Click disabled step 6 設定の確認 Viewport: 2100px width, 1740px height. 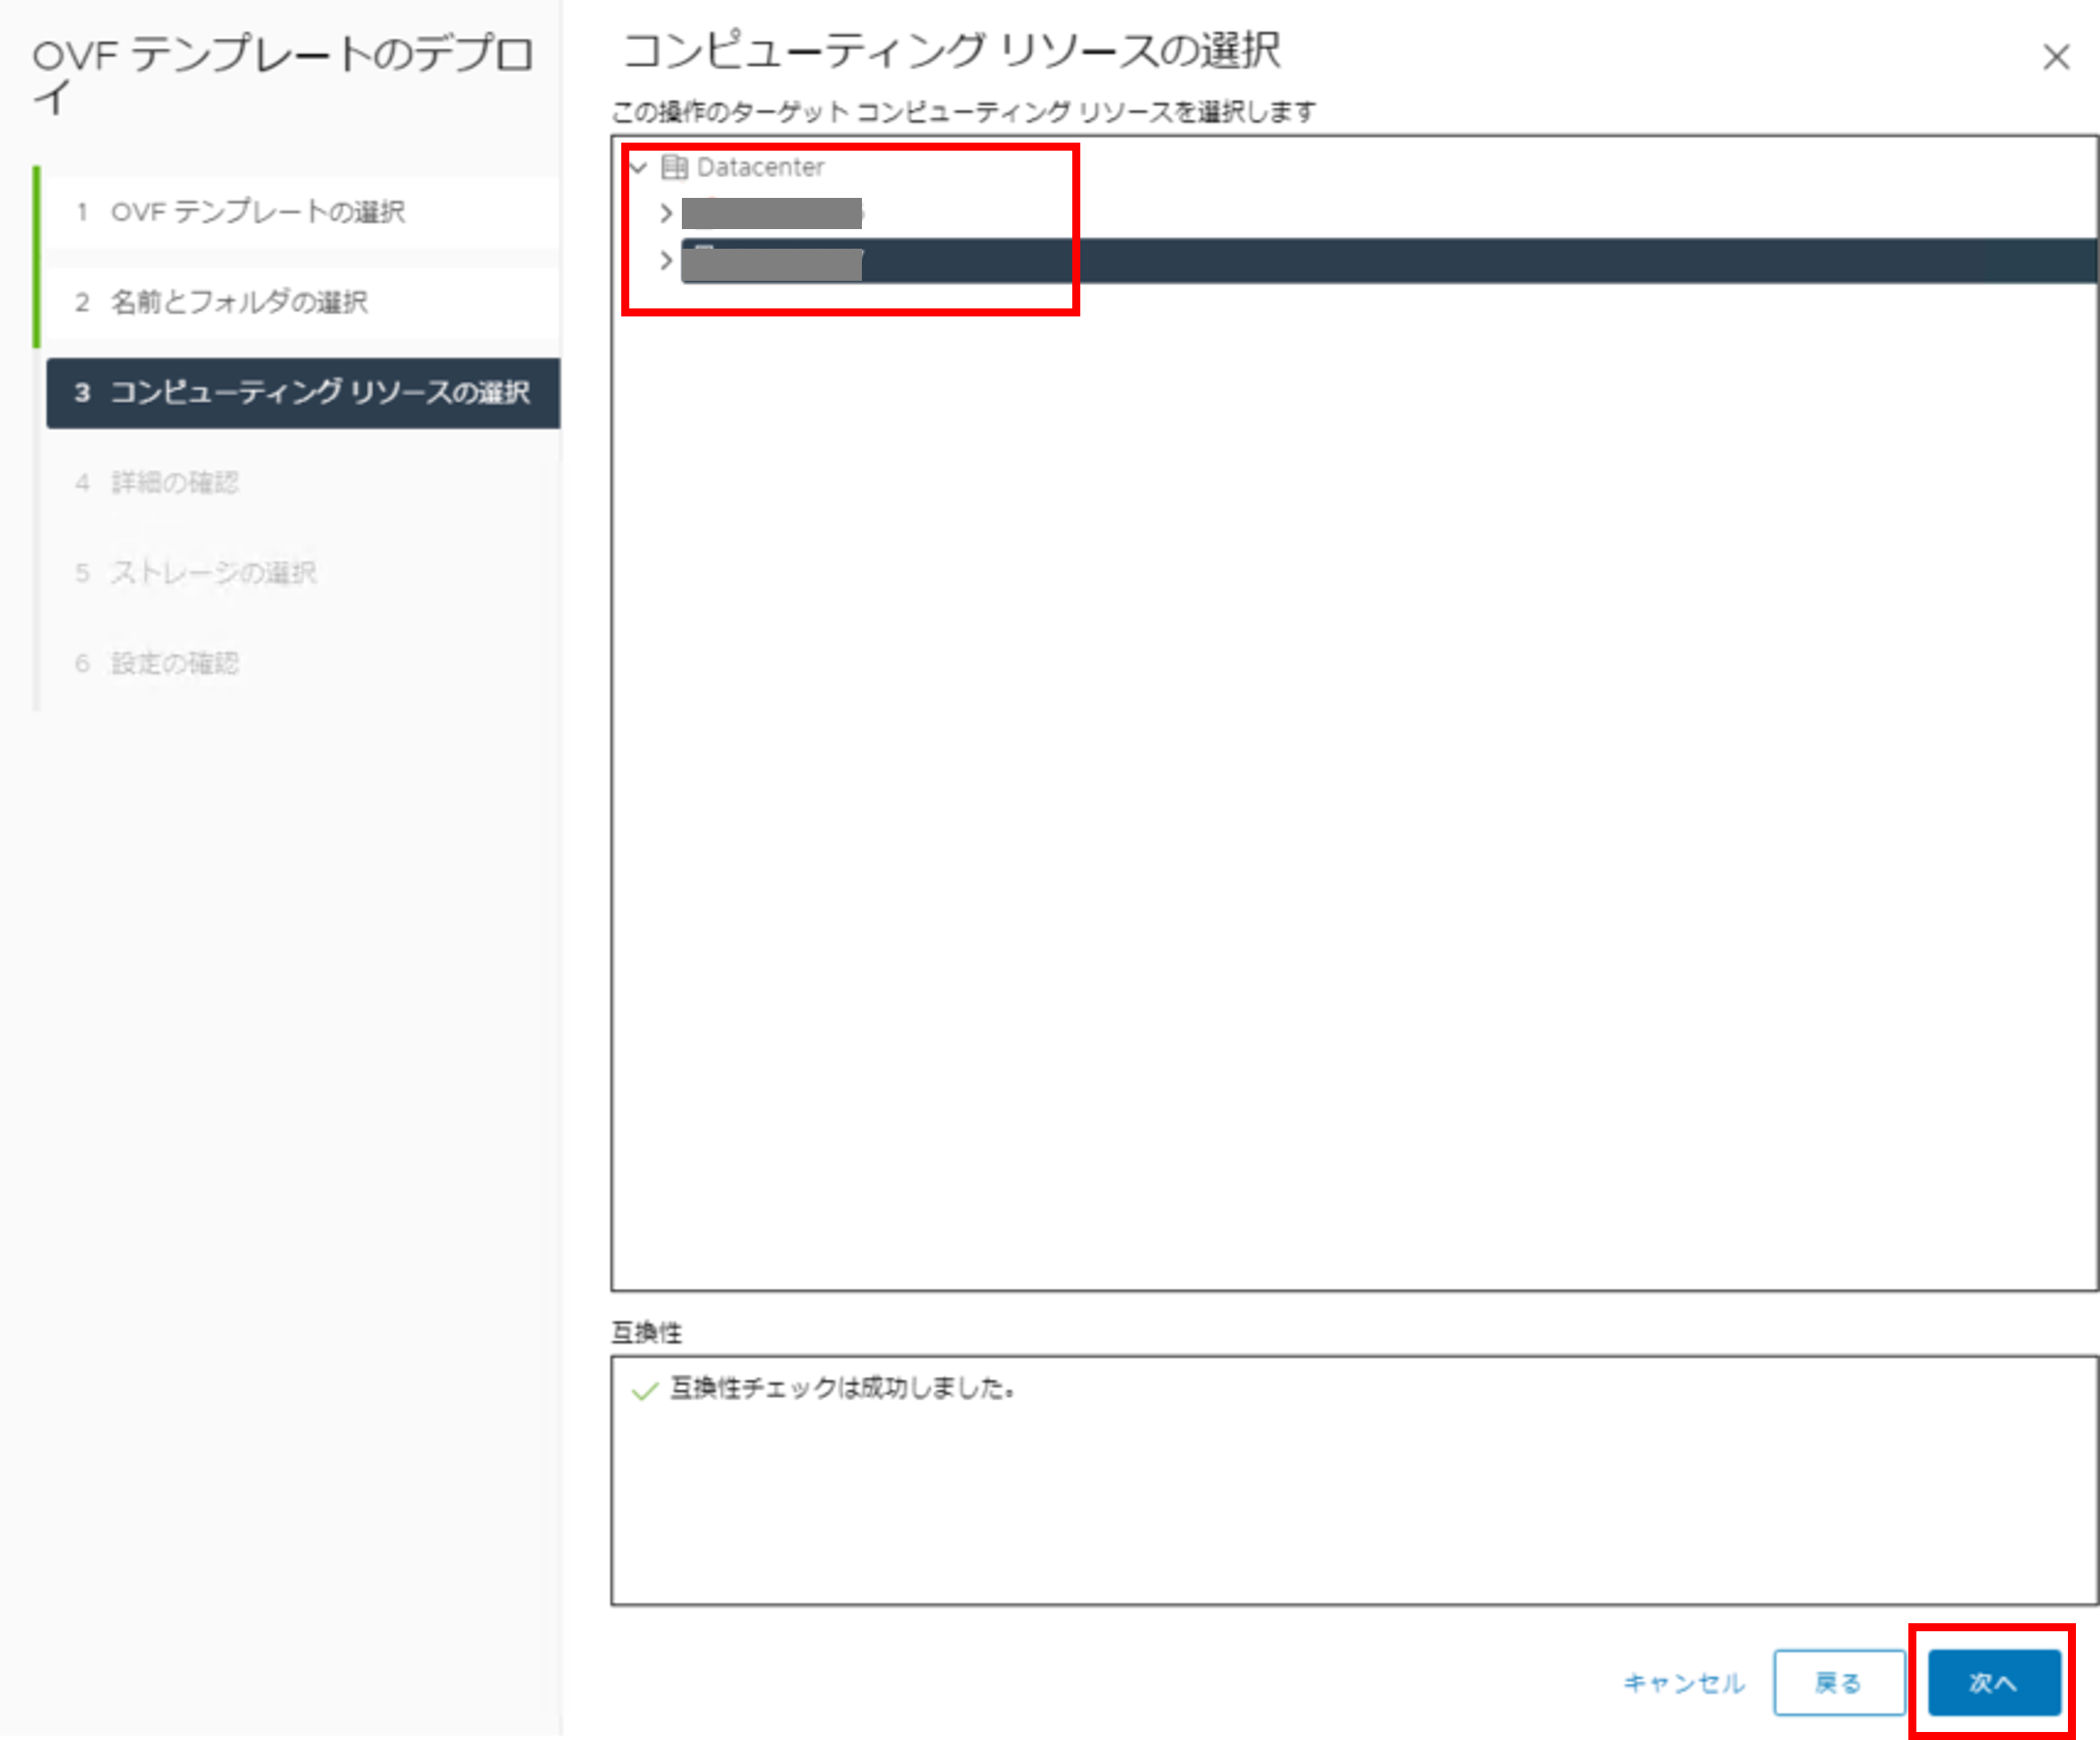point(174,663)
